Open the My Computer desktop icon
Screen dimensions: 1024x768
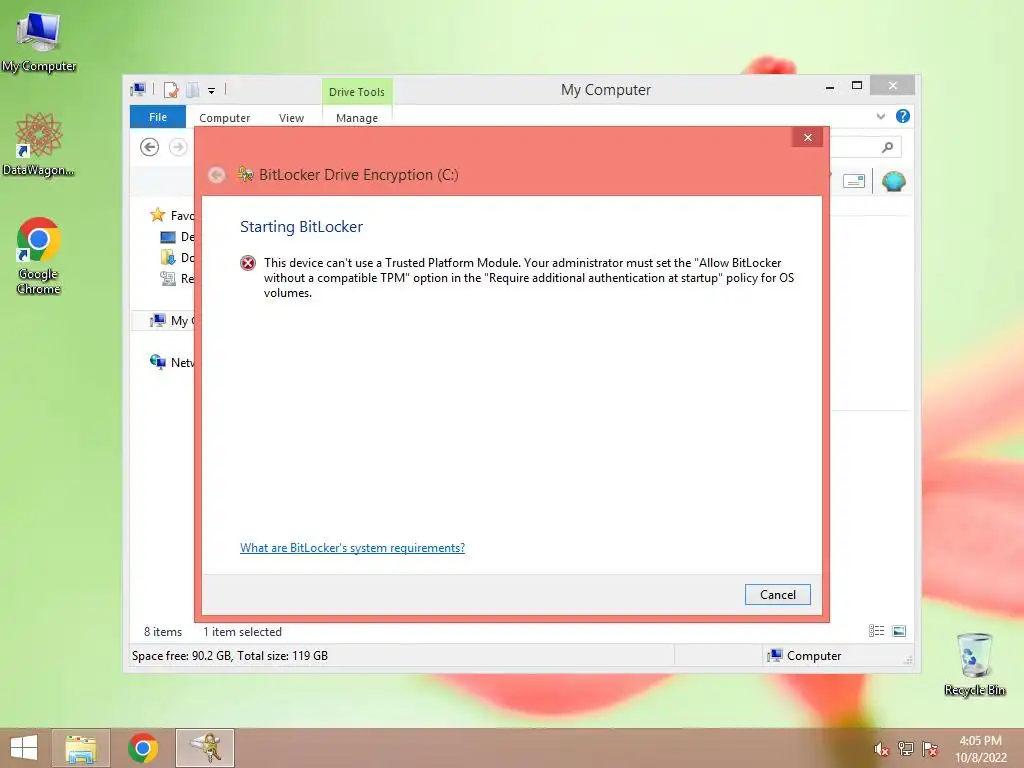tap(39, 40)
